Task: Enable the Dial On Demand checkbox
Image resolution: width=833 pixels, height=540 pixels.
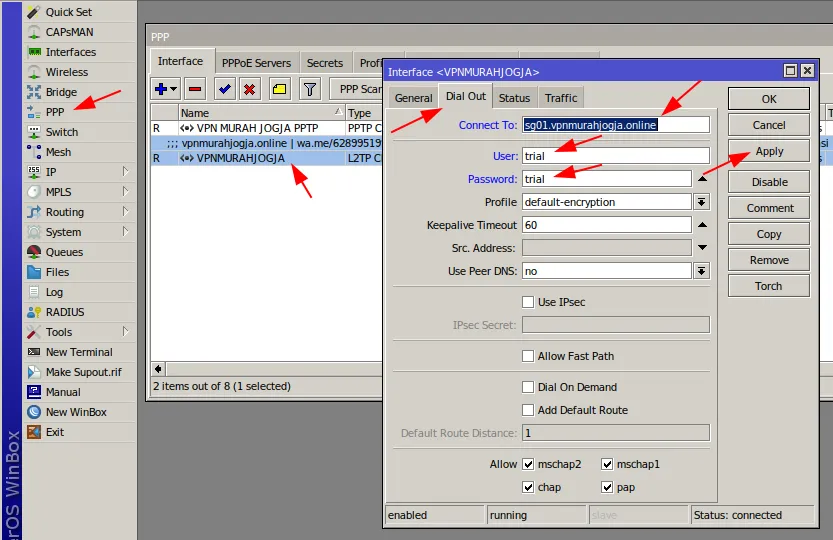Action: (x=528, y=387)
